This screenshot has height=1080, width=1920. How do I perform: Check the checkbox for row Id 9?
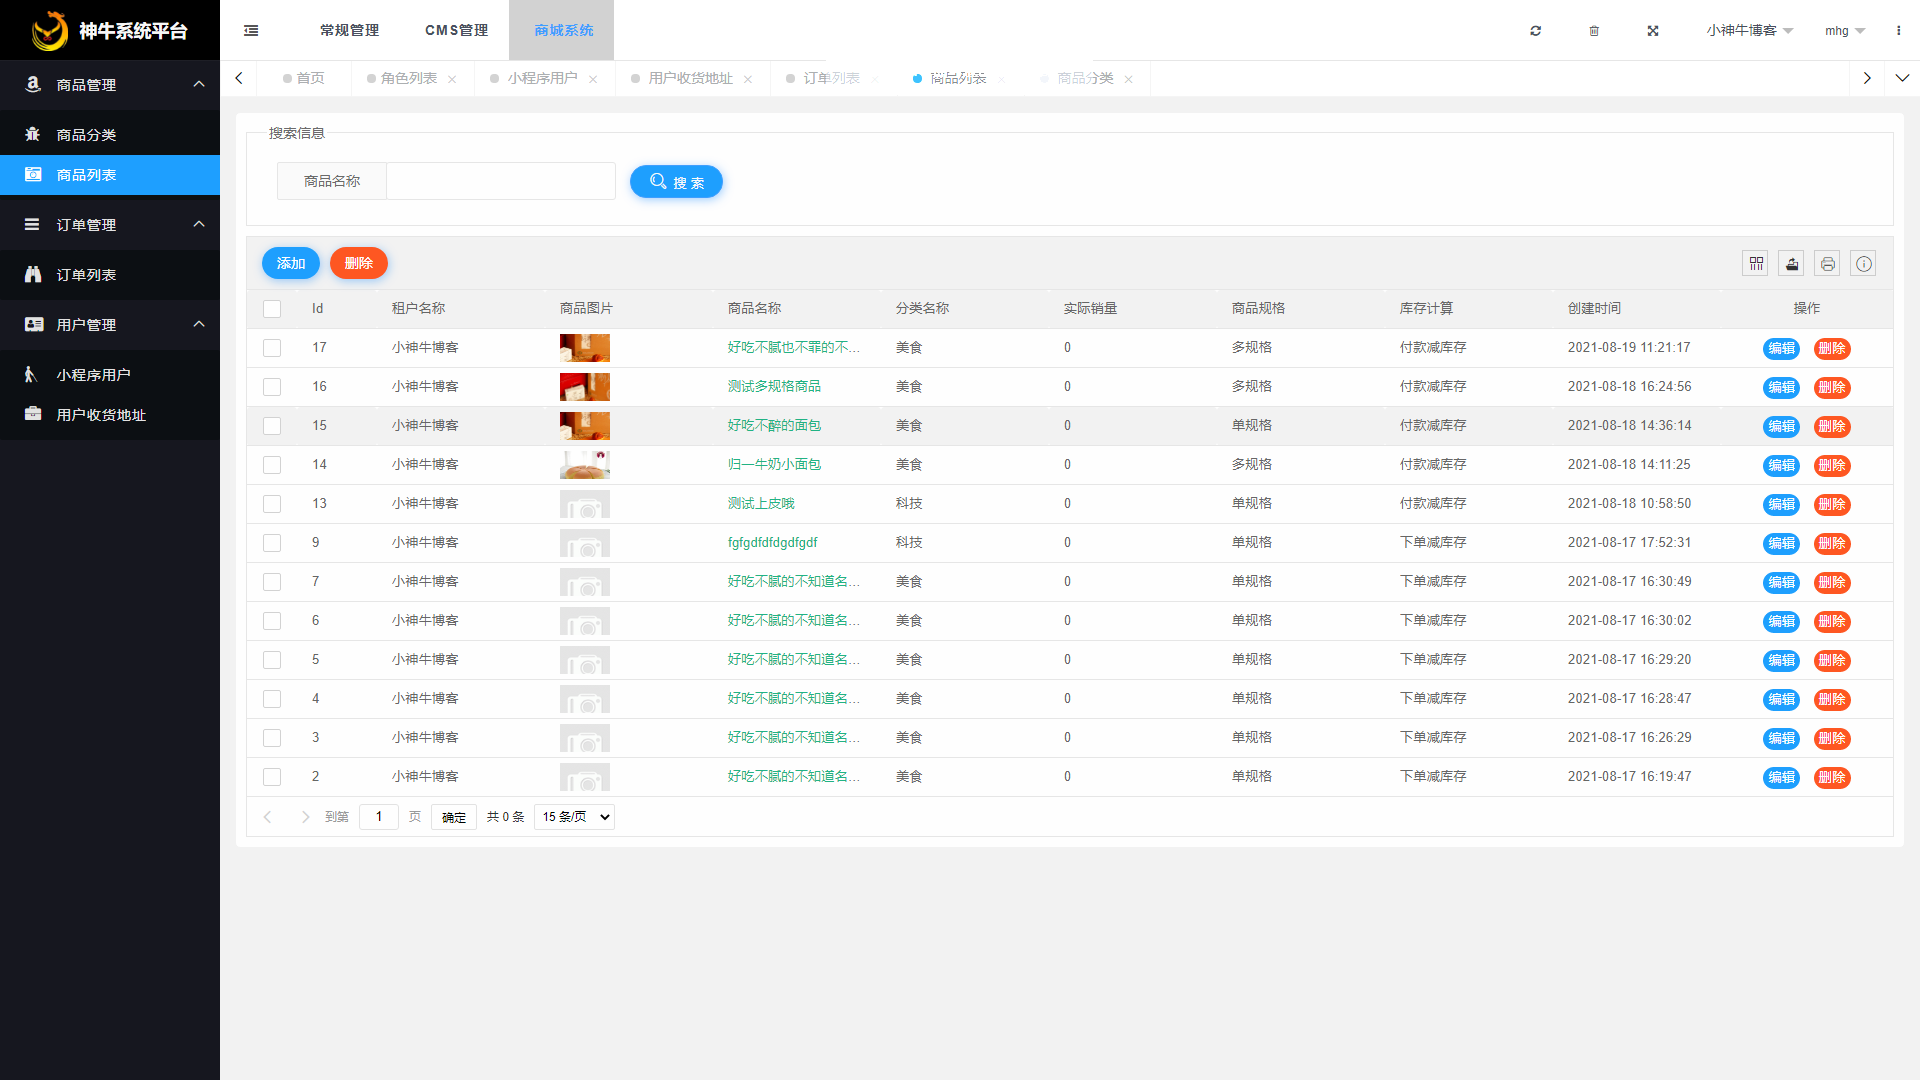[x=272, y=543]
